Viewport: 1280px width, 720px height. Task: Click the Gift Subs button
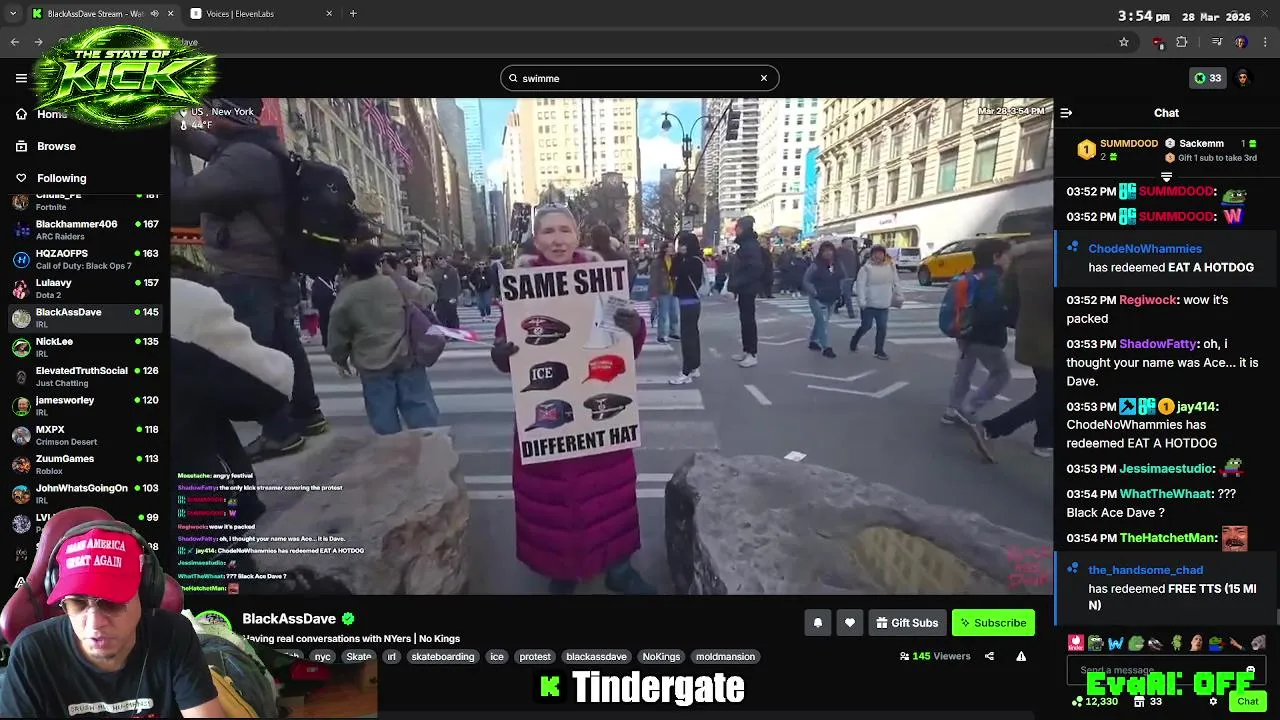point(907,623)
